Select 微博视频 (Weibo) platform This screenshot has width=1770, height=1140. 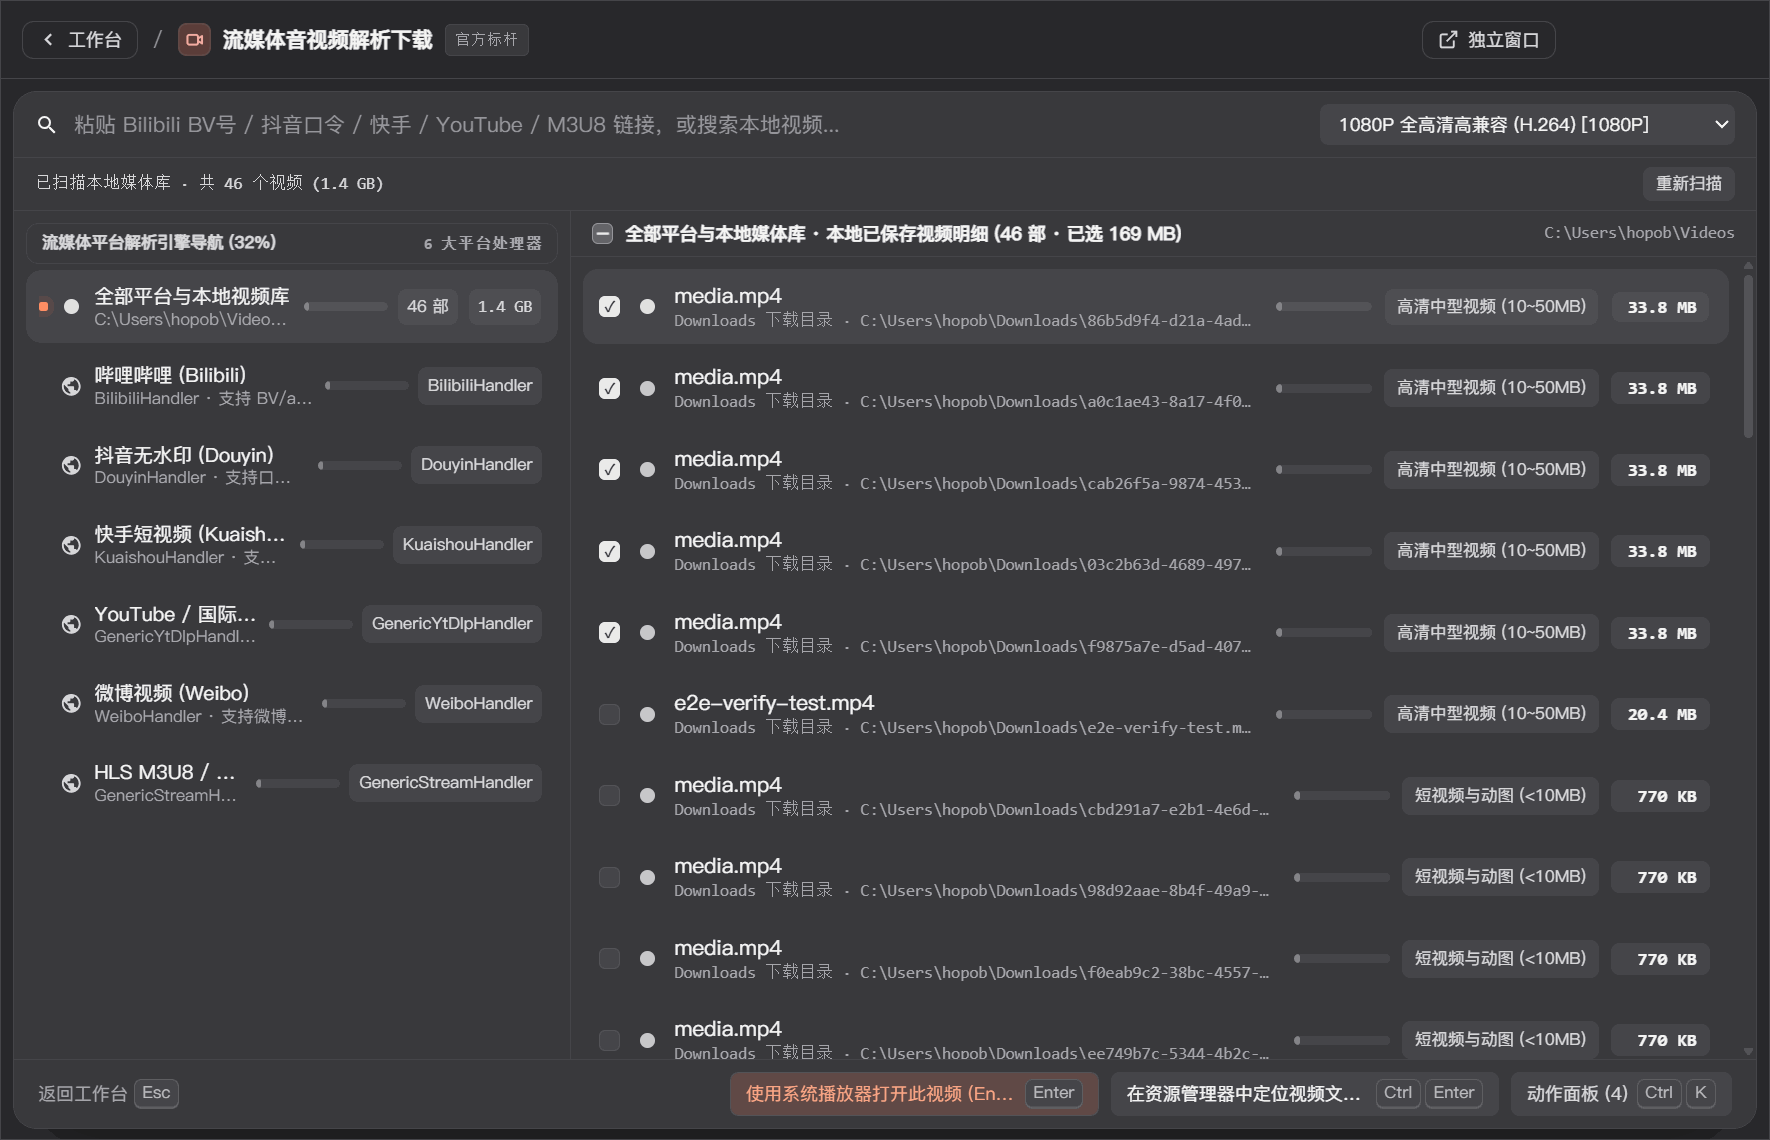[291, 704]
